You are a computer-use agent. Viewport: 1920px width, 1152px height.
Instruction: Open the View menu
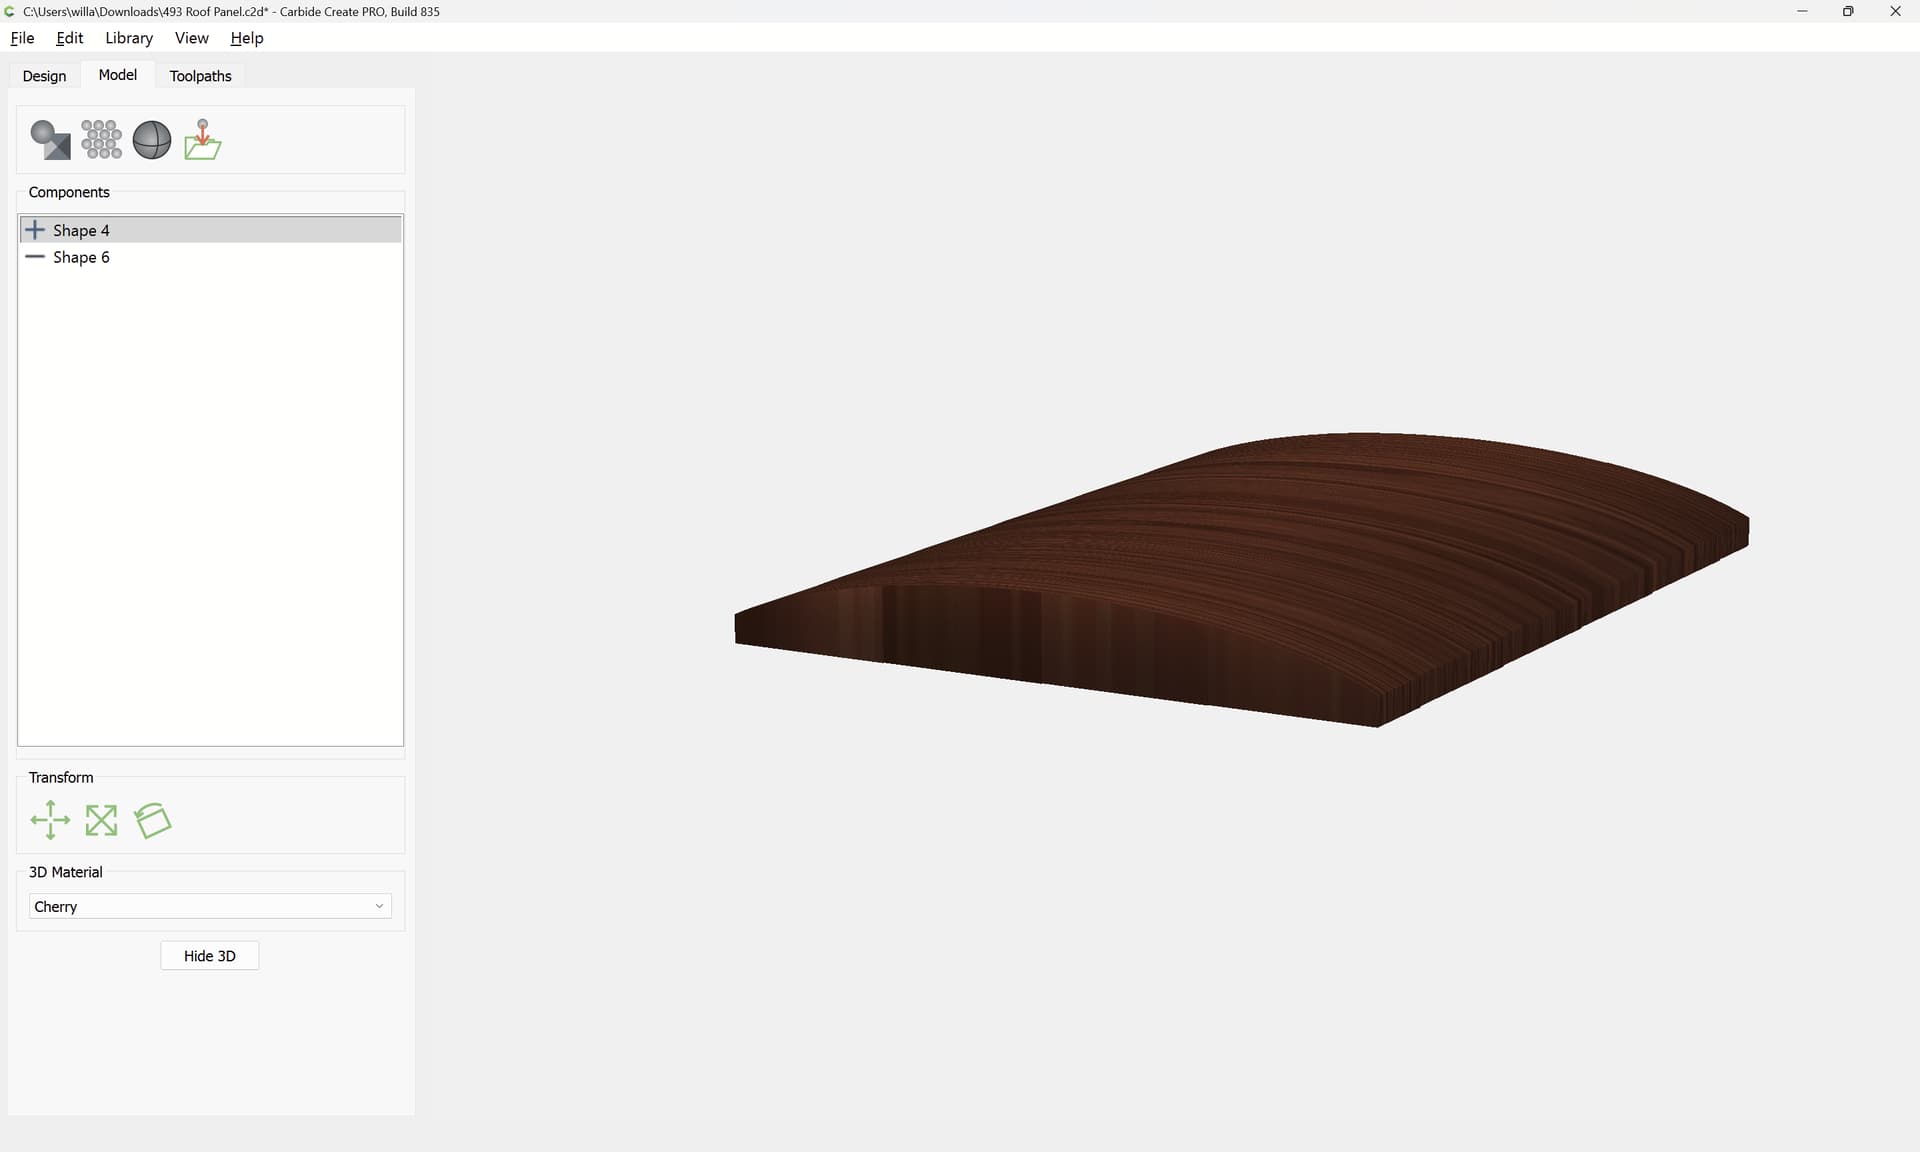[x=191, y=38]
